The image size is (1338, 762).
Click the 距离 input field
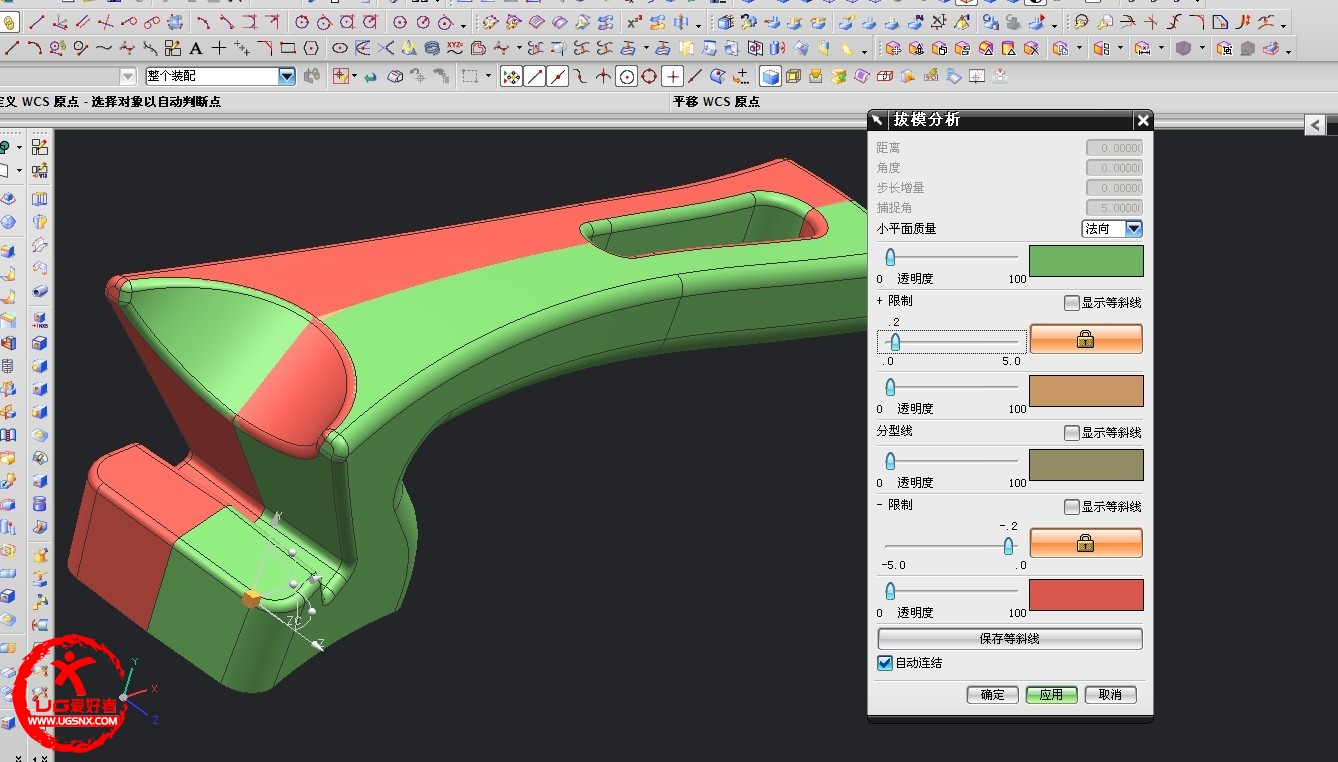pyautogui.click(x=1114, y=148)
